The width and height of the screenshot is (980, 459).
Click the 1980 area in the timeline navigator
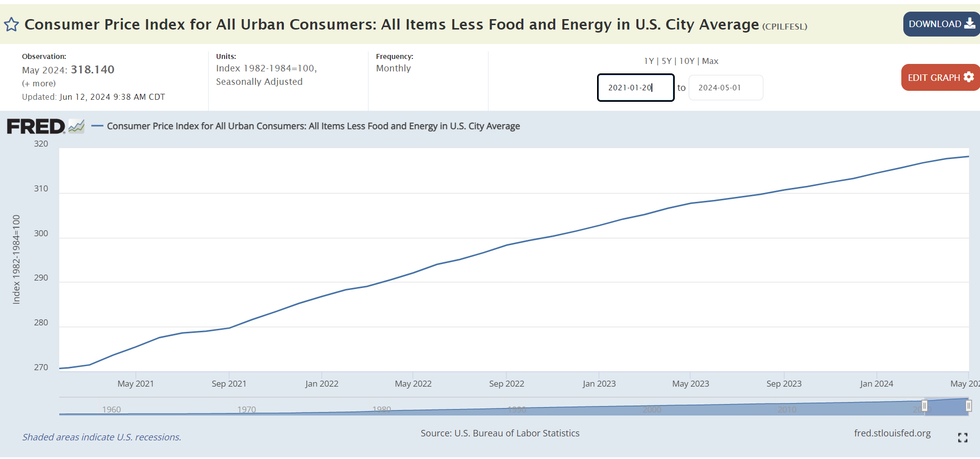[x=381, y=409]
